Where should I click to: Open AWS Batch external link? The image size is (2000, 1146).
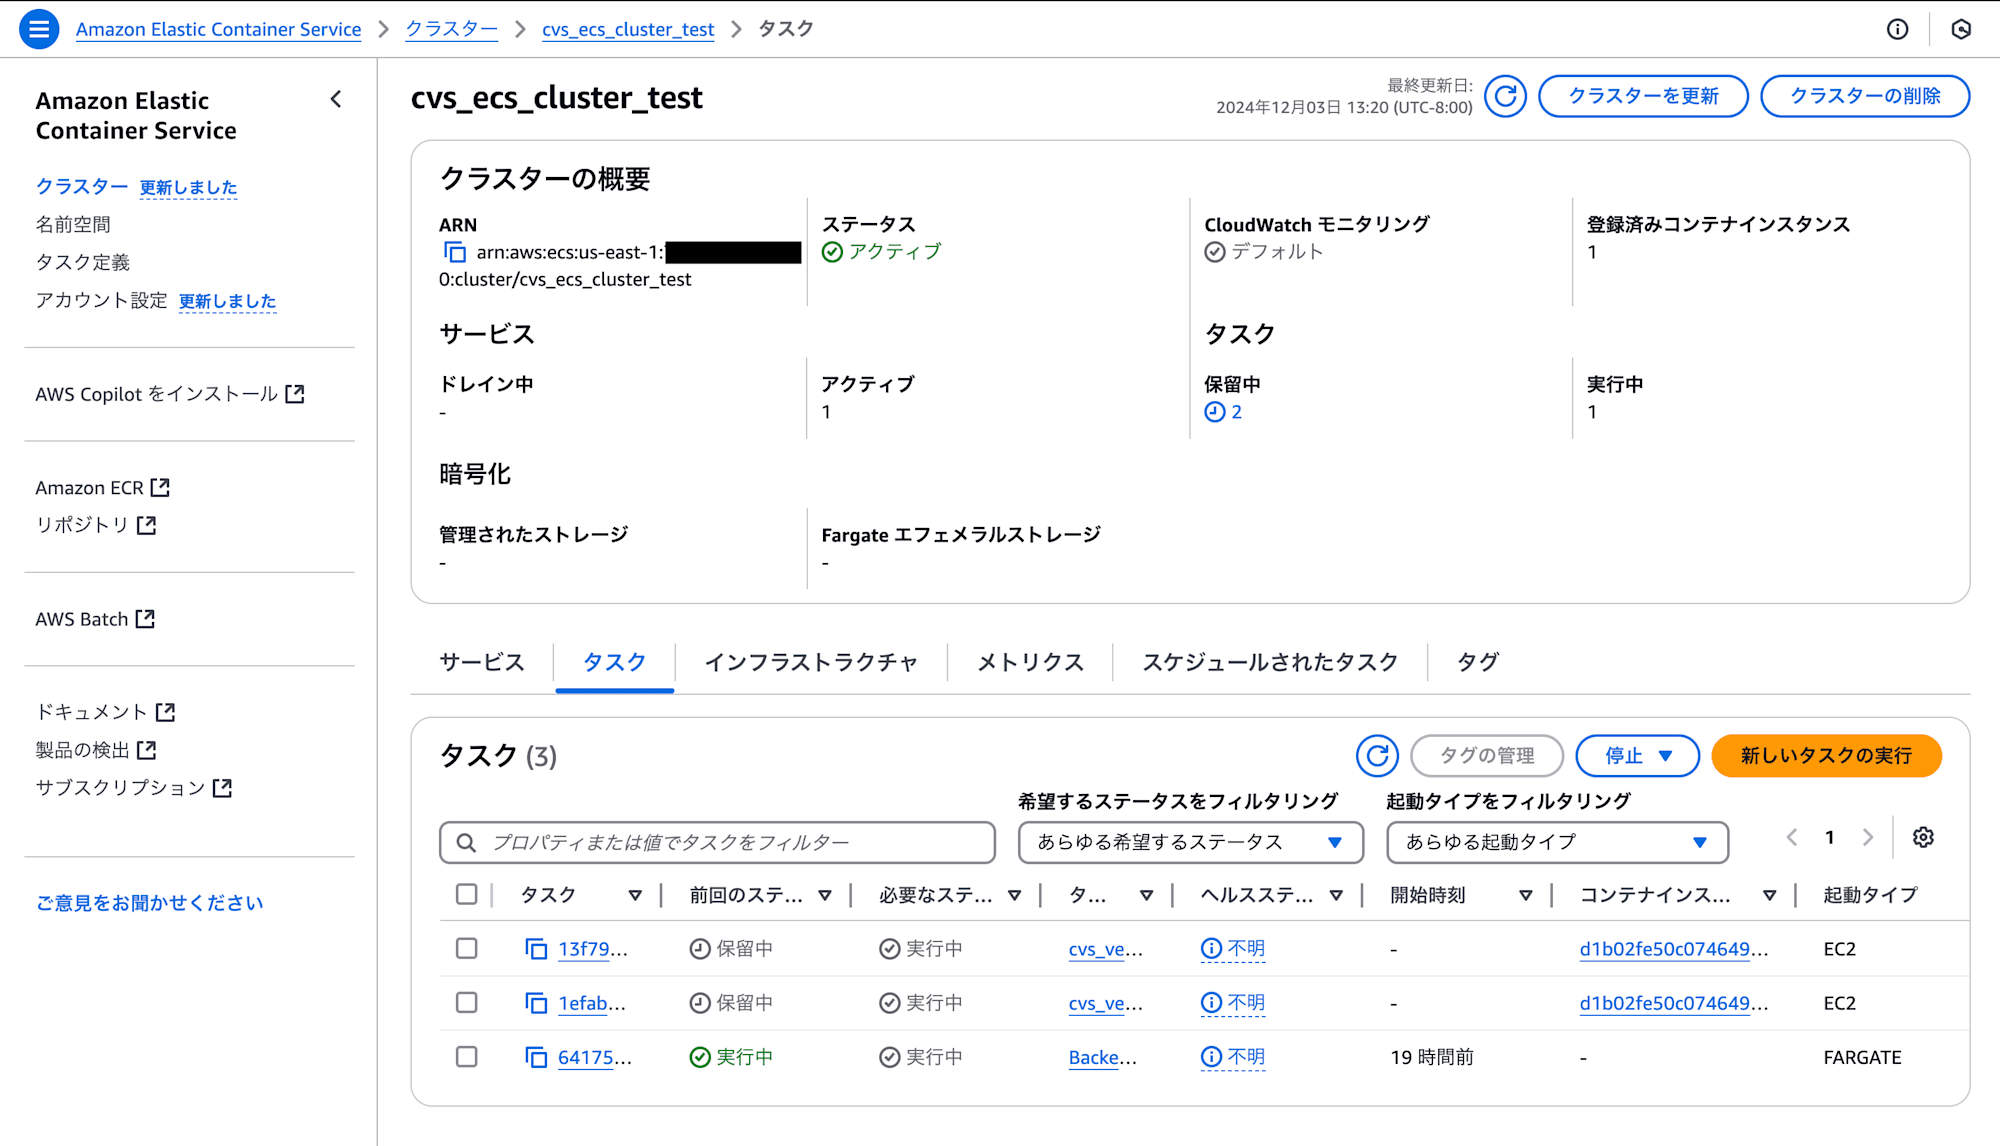pyautogui.click(x=96, y=619)
